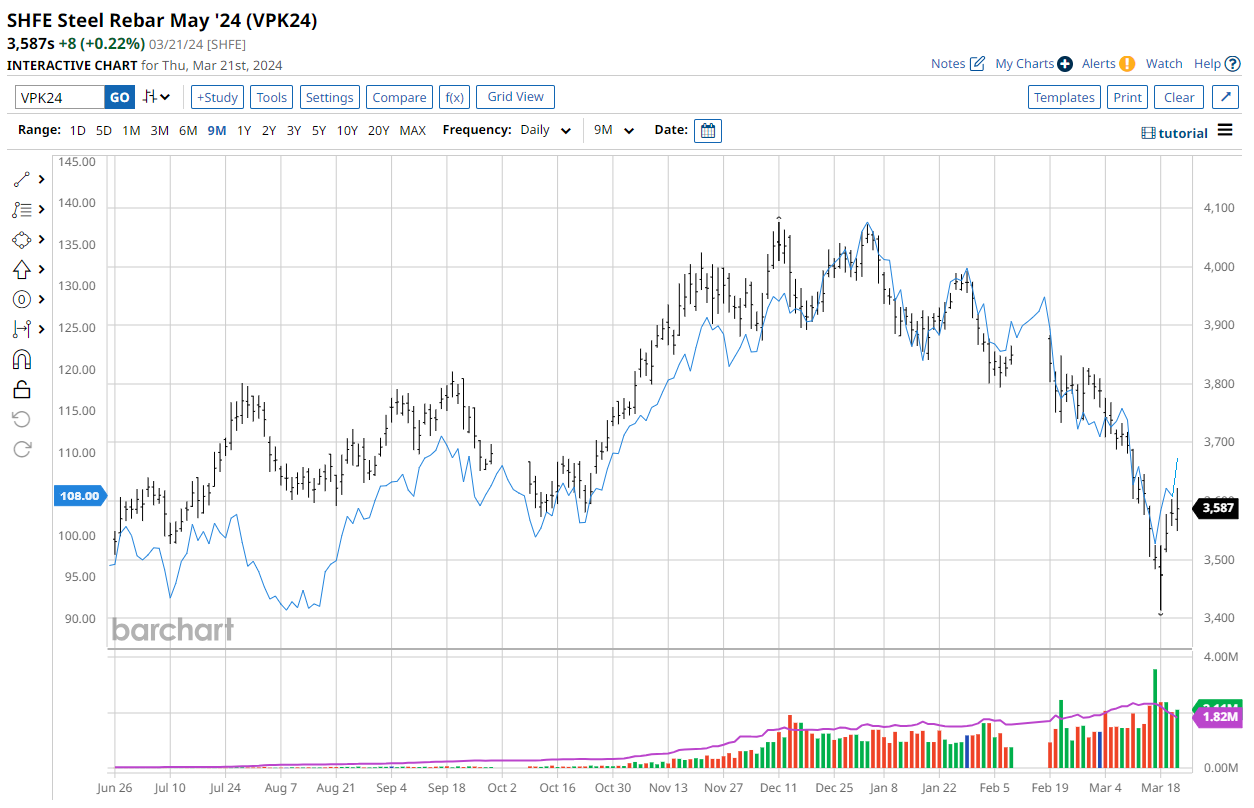Select the trend line drawing tool

pyautogui.click(x=22, y=180)
